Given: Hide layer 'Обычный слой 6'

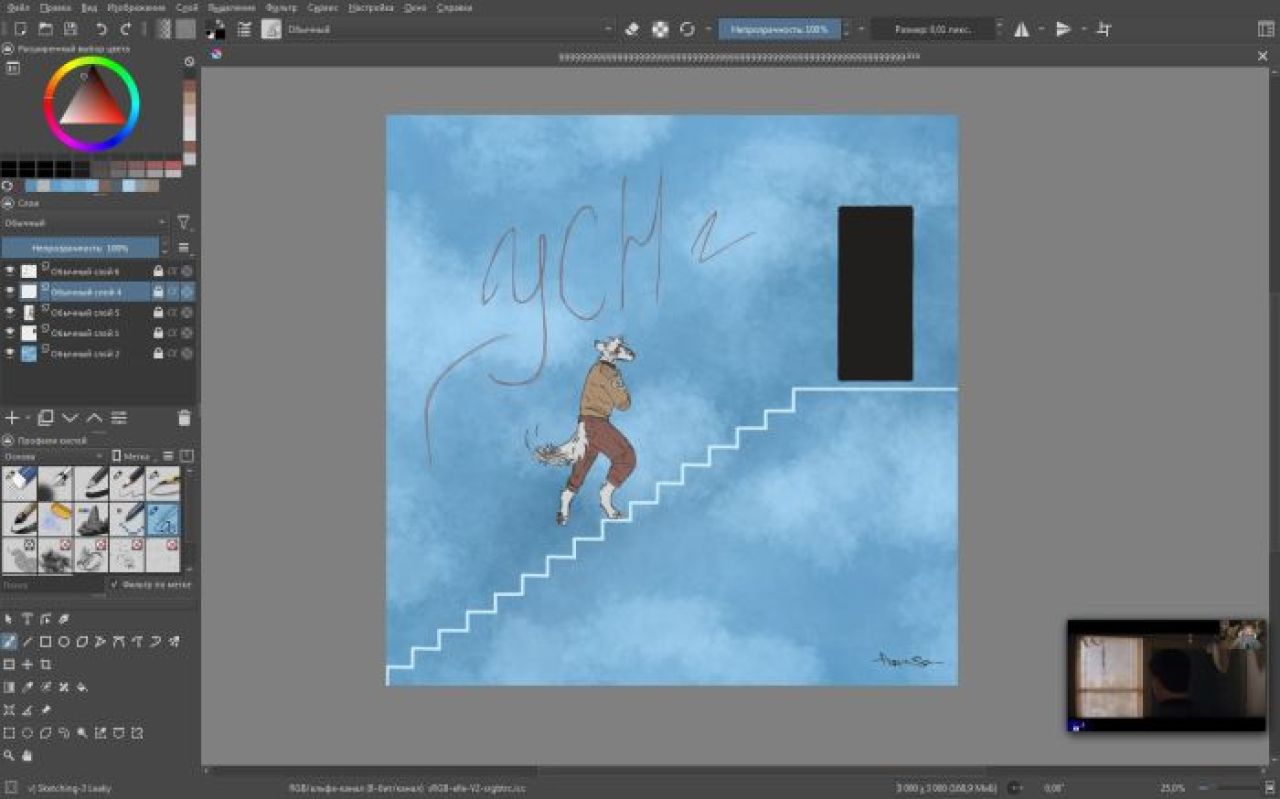Looking at the screenshot, I should click(10, 271).
